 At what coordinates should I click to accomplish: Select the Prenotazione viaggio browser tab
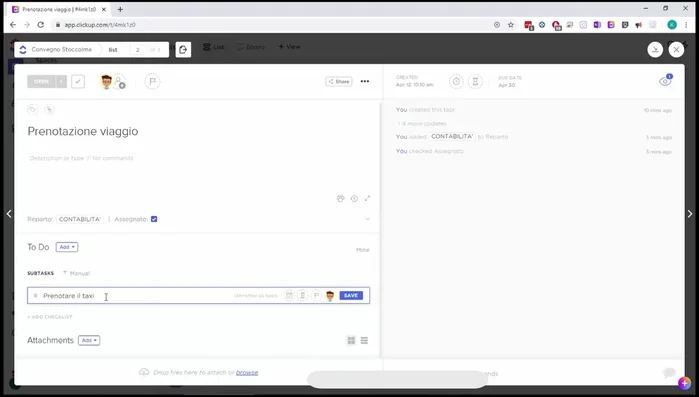click(x=59, y=9)
